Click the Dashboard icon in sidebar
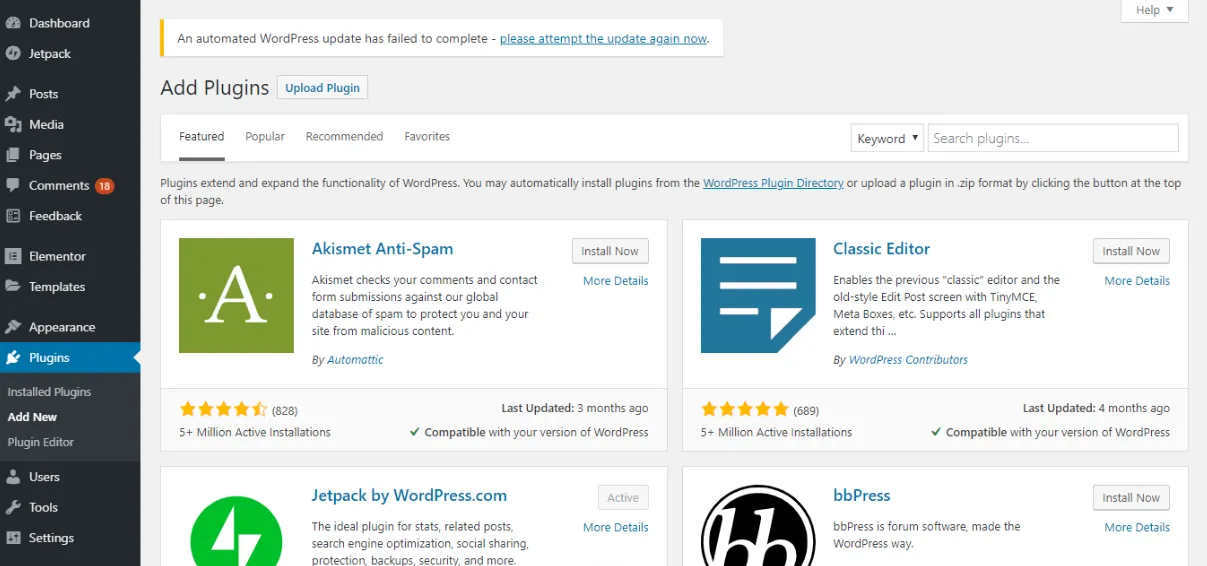The image size is (1207, 566). point(13,23)
